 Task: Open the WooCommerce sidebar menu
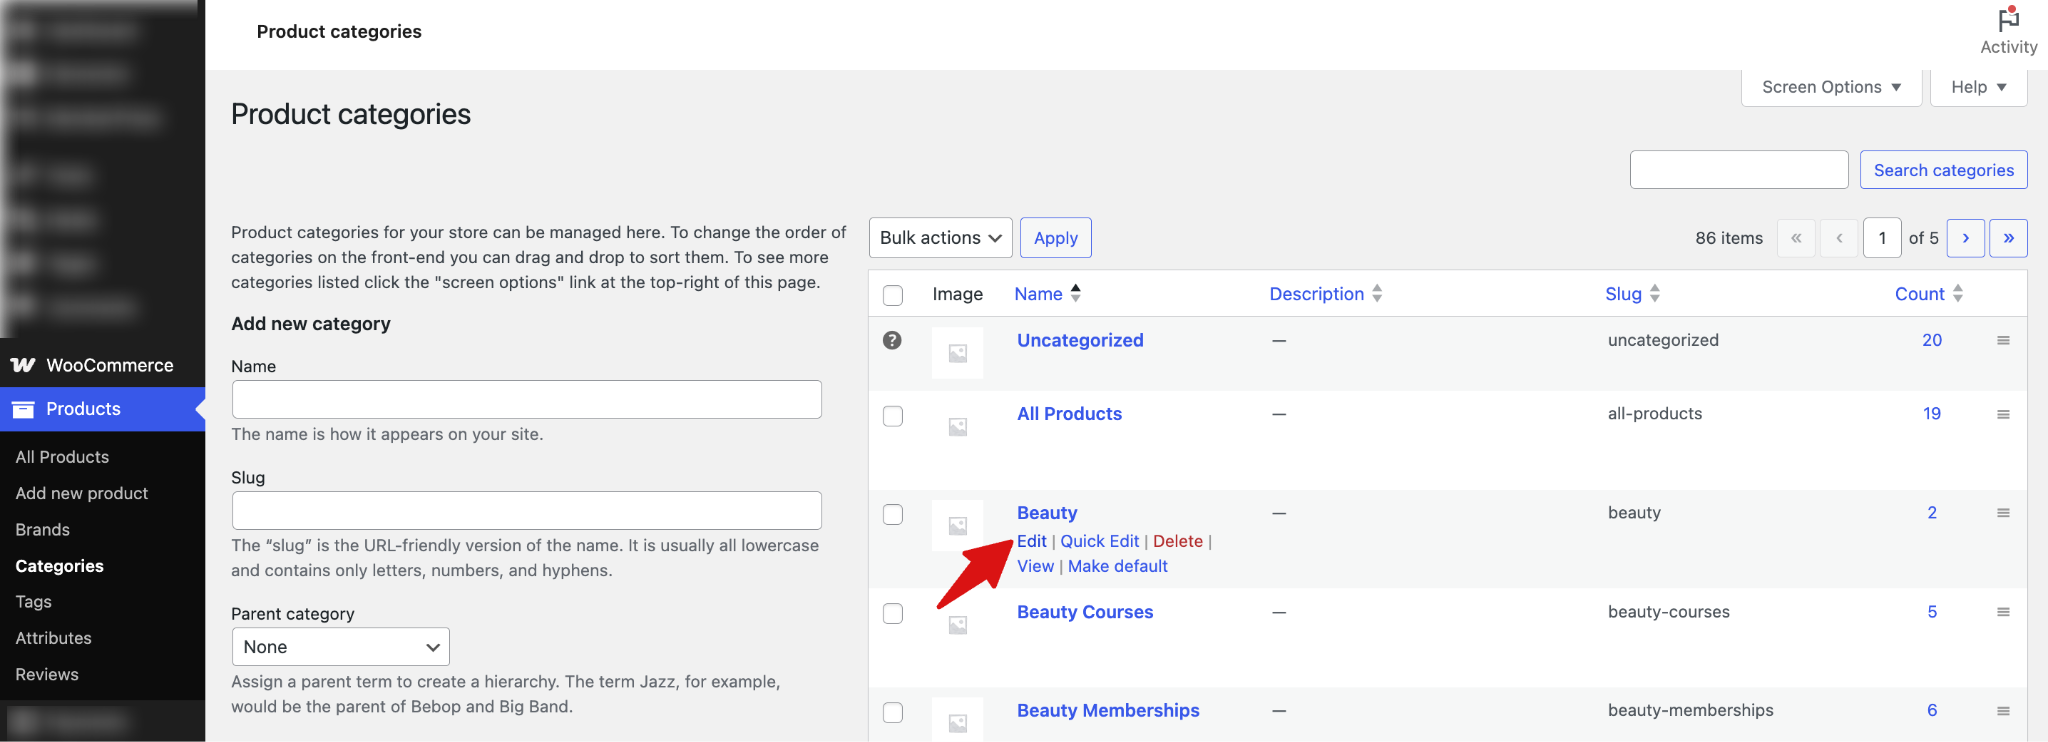click(x=102, y=365)
